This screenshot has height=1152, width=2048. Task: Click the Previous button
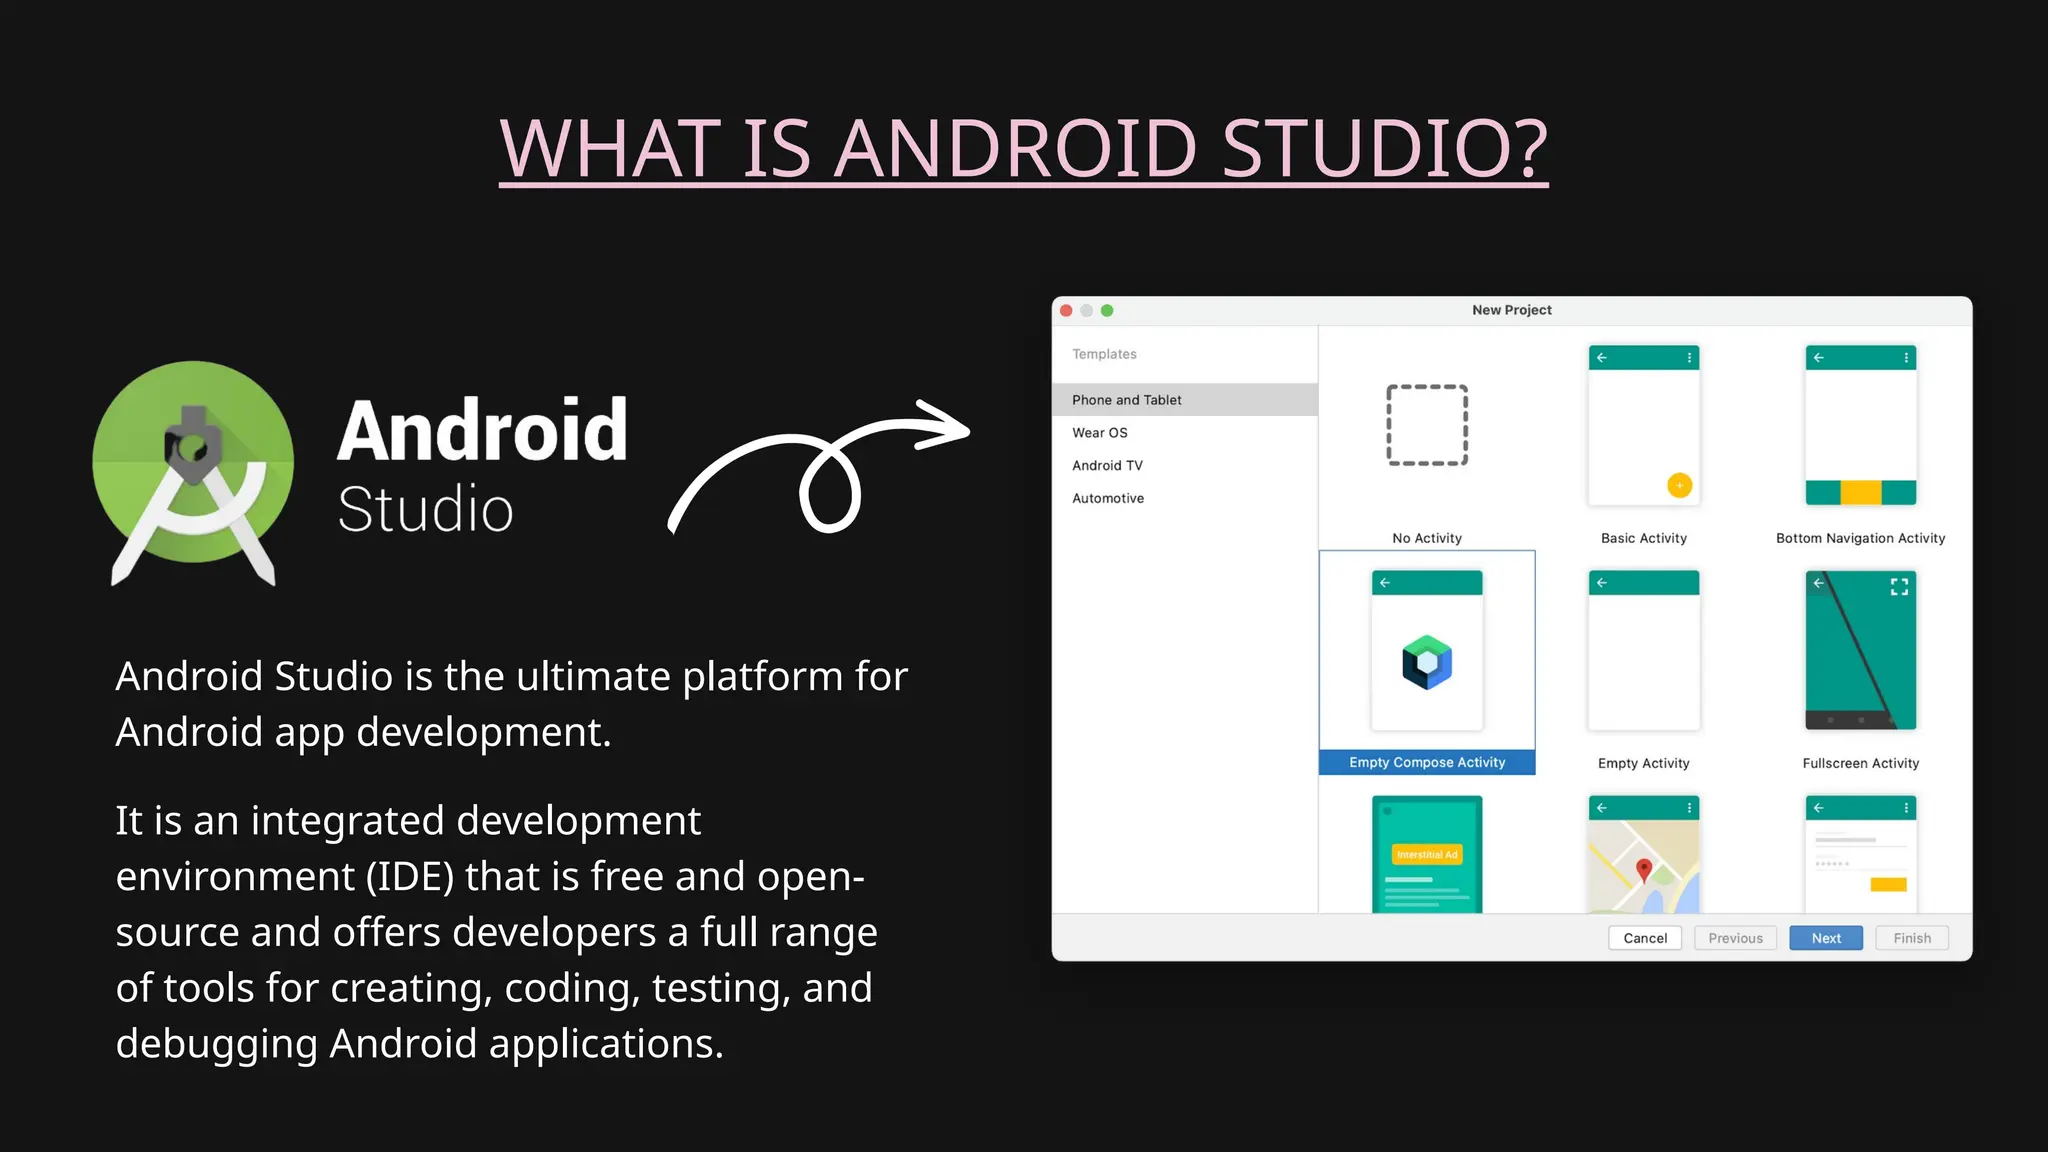click(x=1735, y=938)
